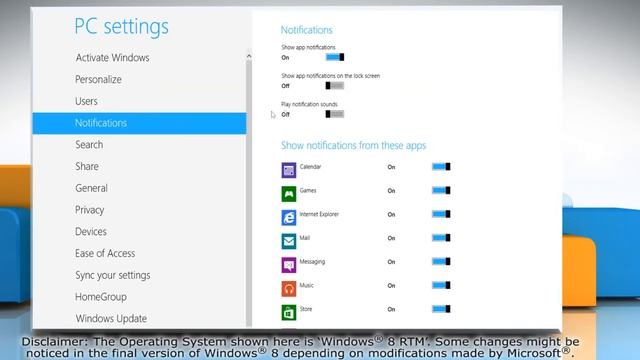Click the Calendar app label
The height and width of the screenshot is (360, 640).
pos(310,167)
